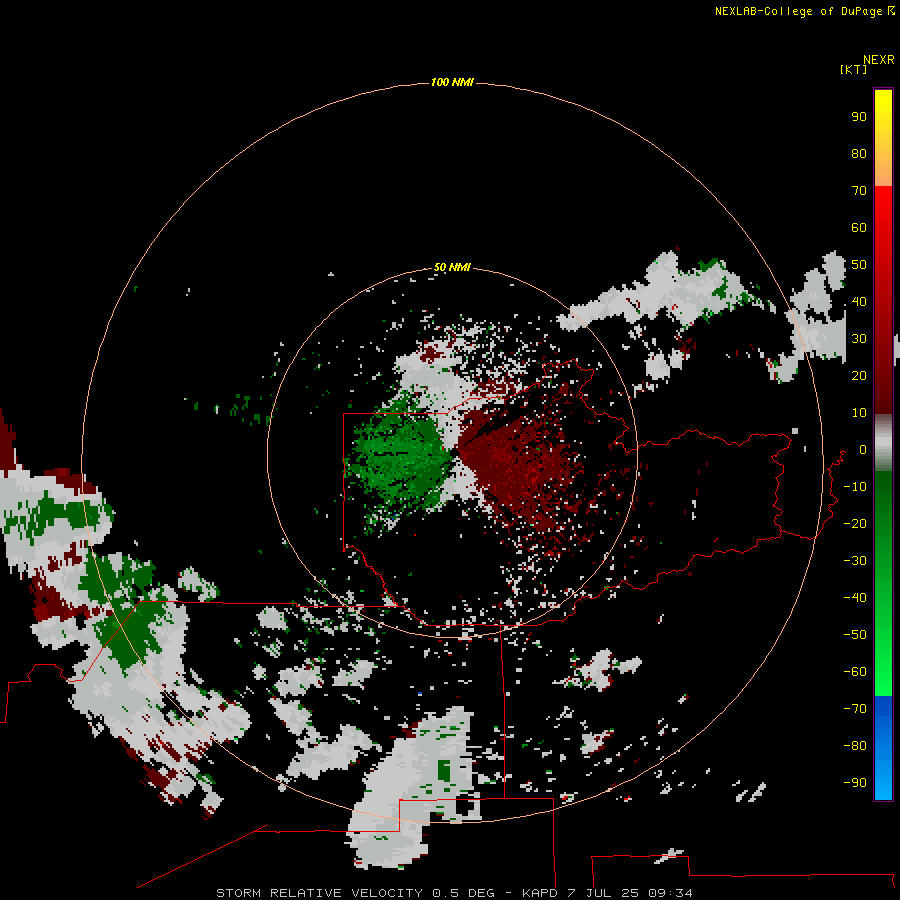Click the 20 value on the velocity scale

point(859,376)
